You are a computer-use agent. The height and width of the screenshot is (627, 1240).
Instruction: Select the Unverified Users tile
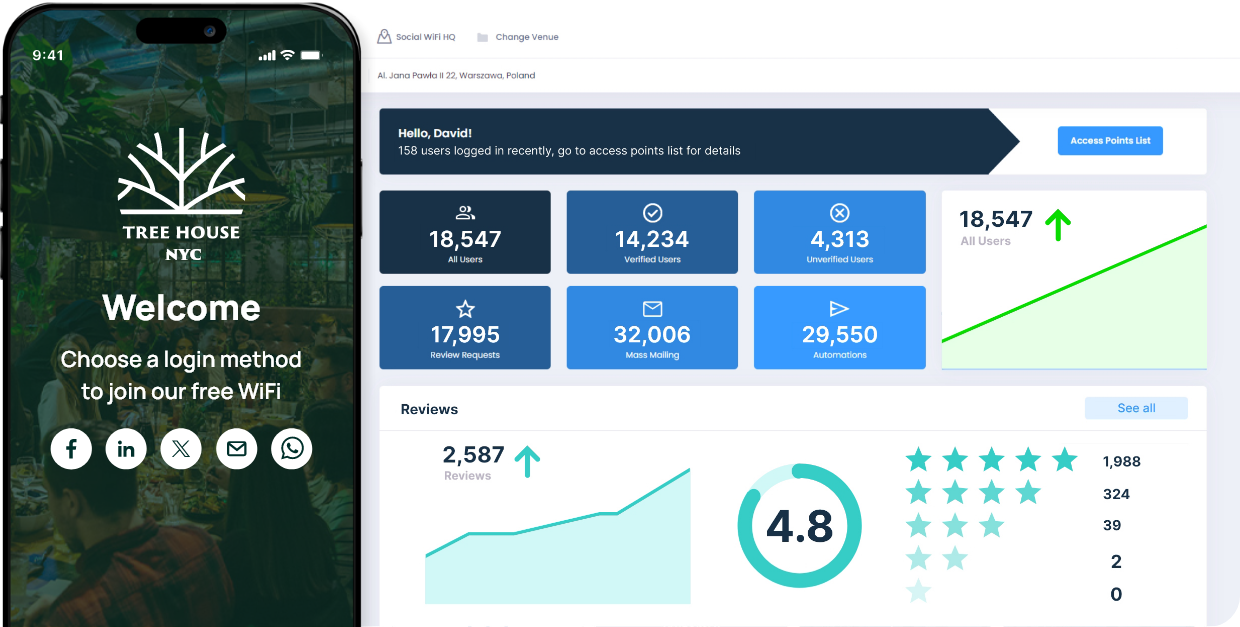coord(839,232)
